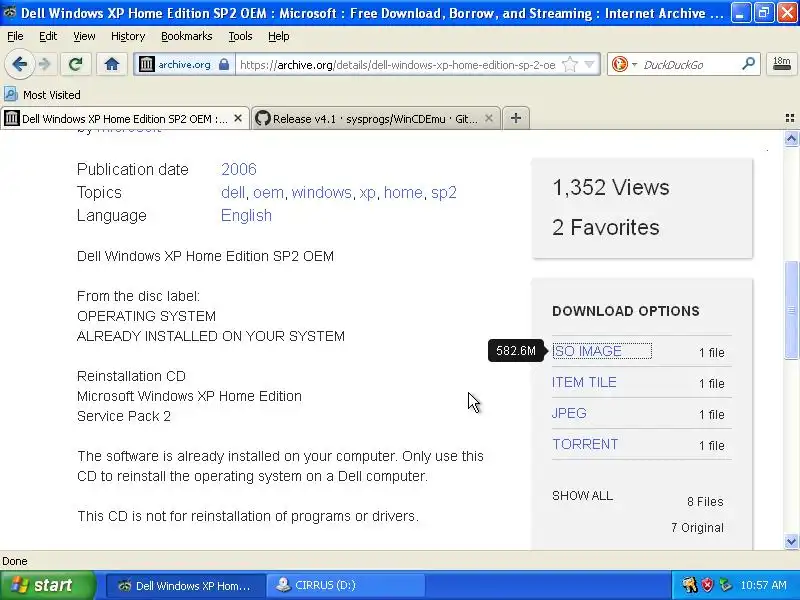Click the JPEG download option
The height and width of the screenshot is (600, 800).
click(569, 413)
